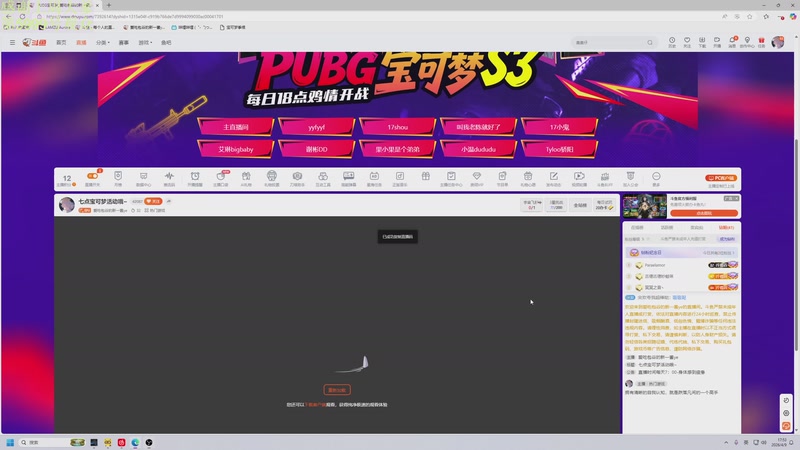Open the Video Recording play icon
The width and height of the screenshot is (800, 450).
click(579, 178)
